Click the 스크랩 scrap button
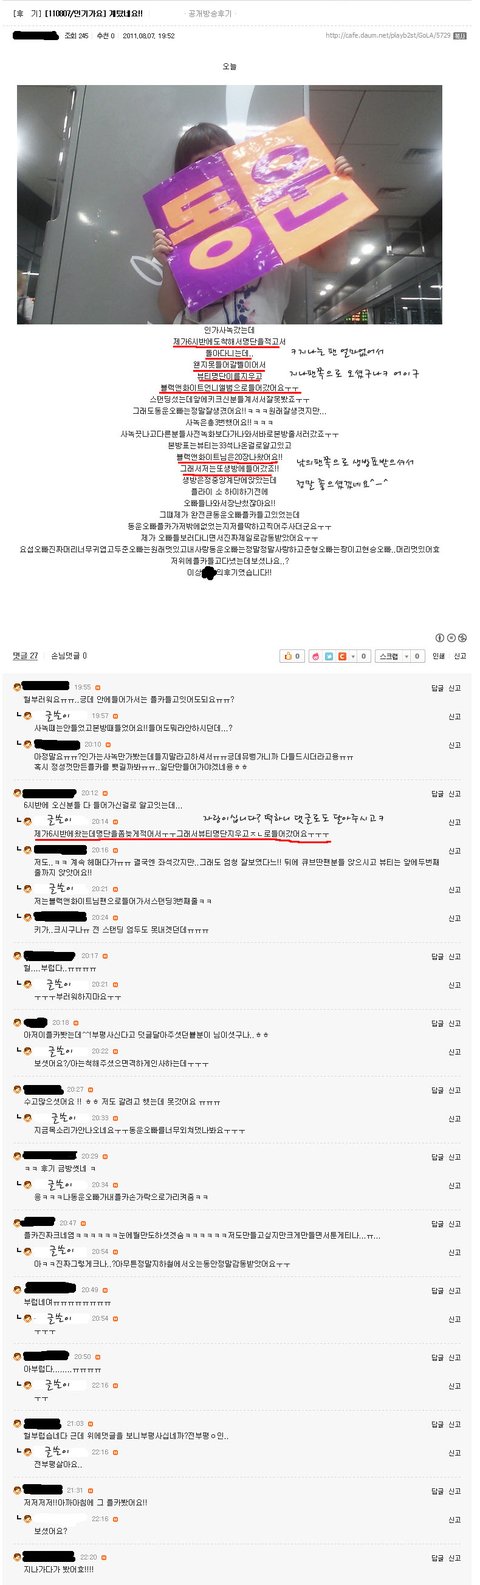The width and height of the screenshot is (480, 1585). coord(389,656)
